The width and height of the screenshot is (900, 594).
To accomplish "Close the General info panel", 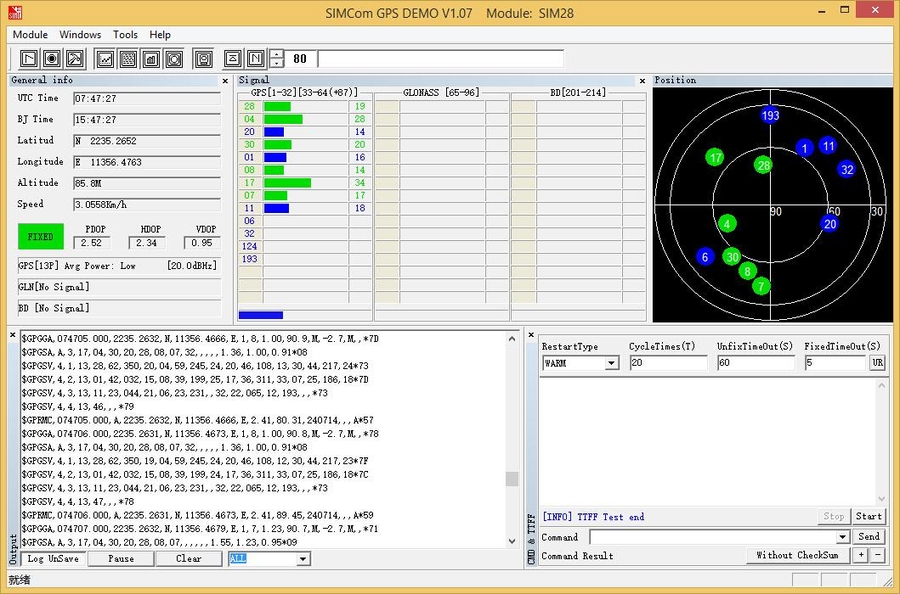I will pos(225,81).
